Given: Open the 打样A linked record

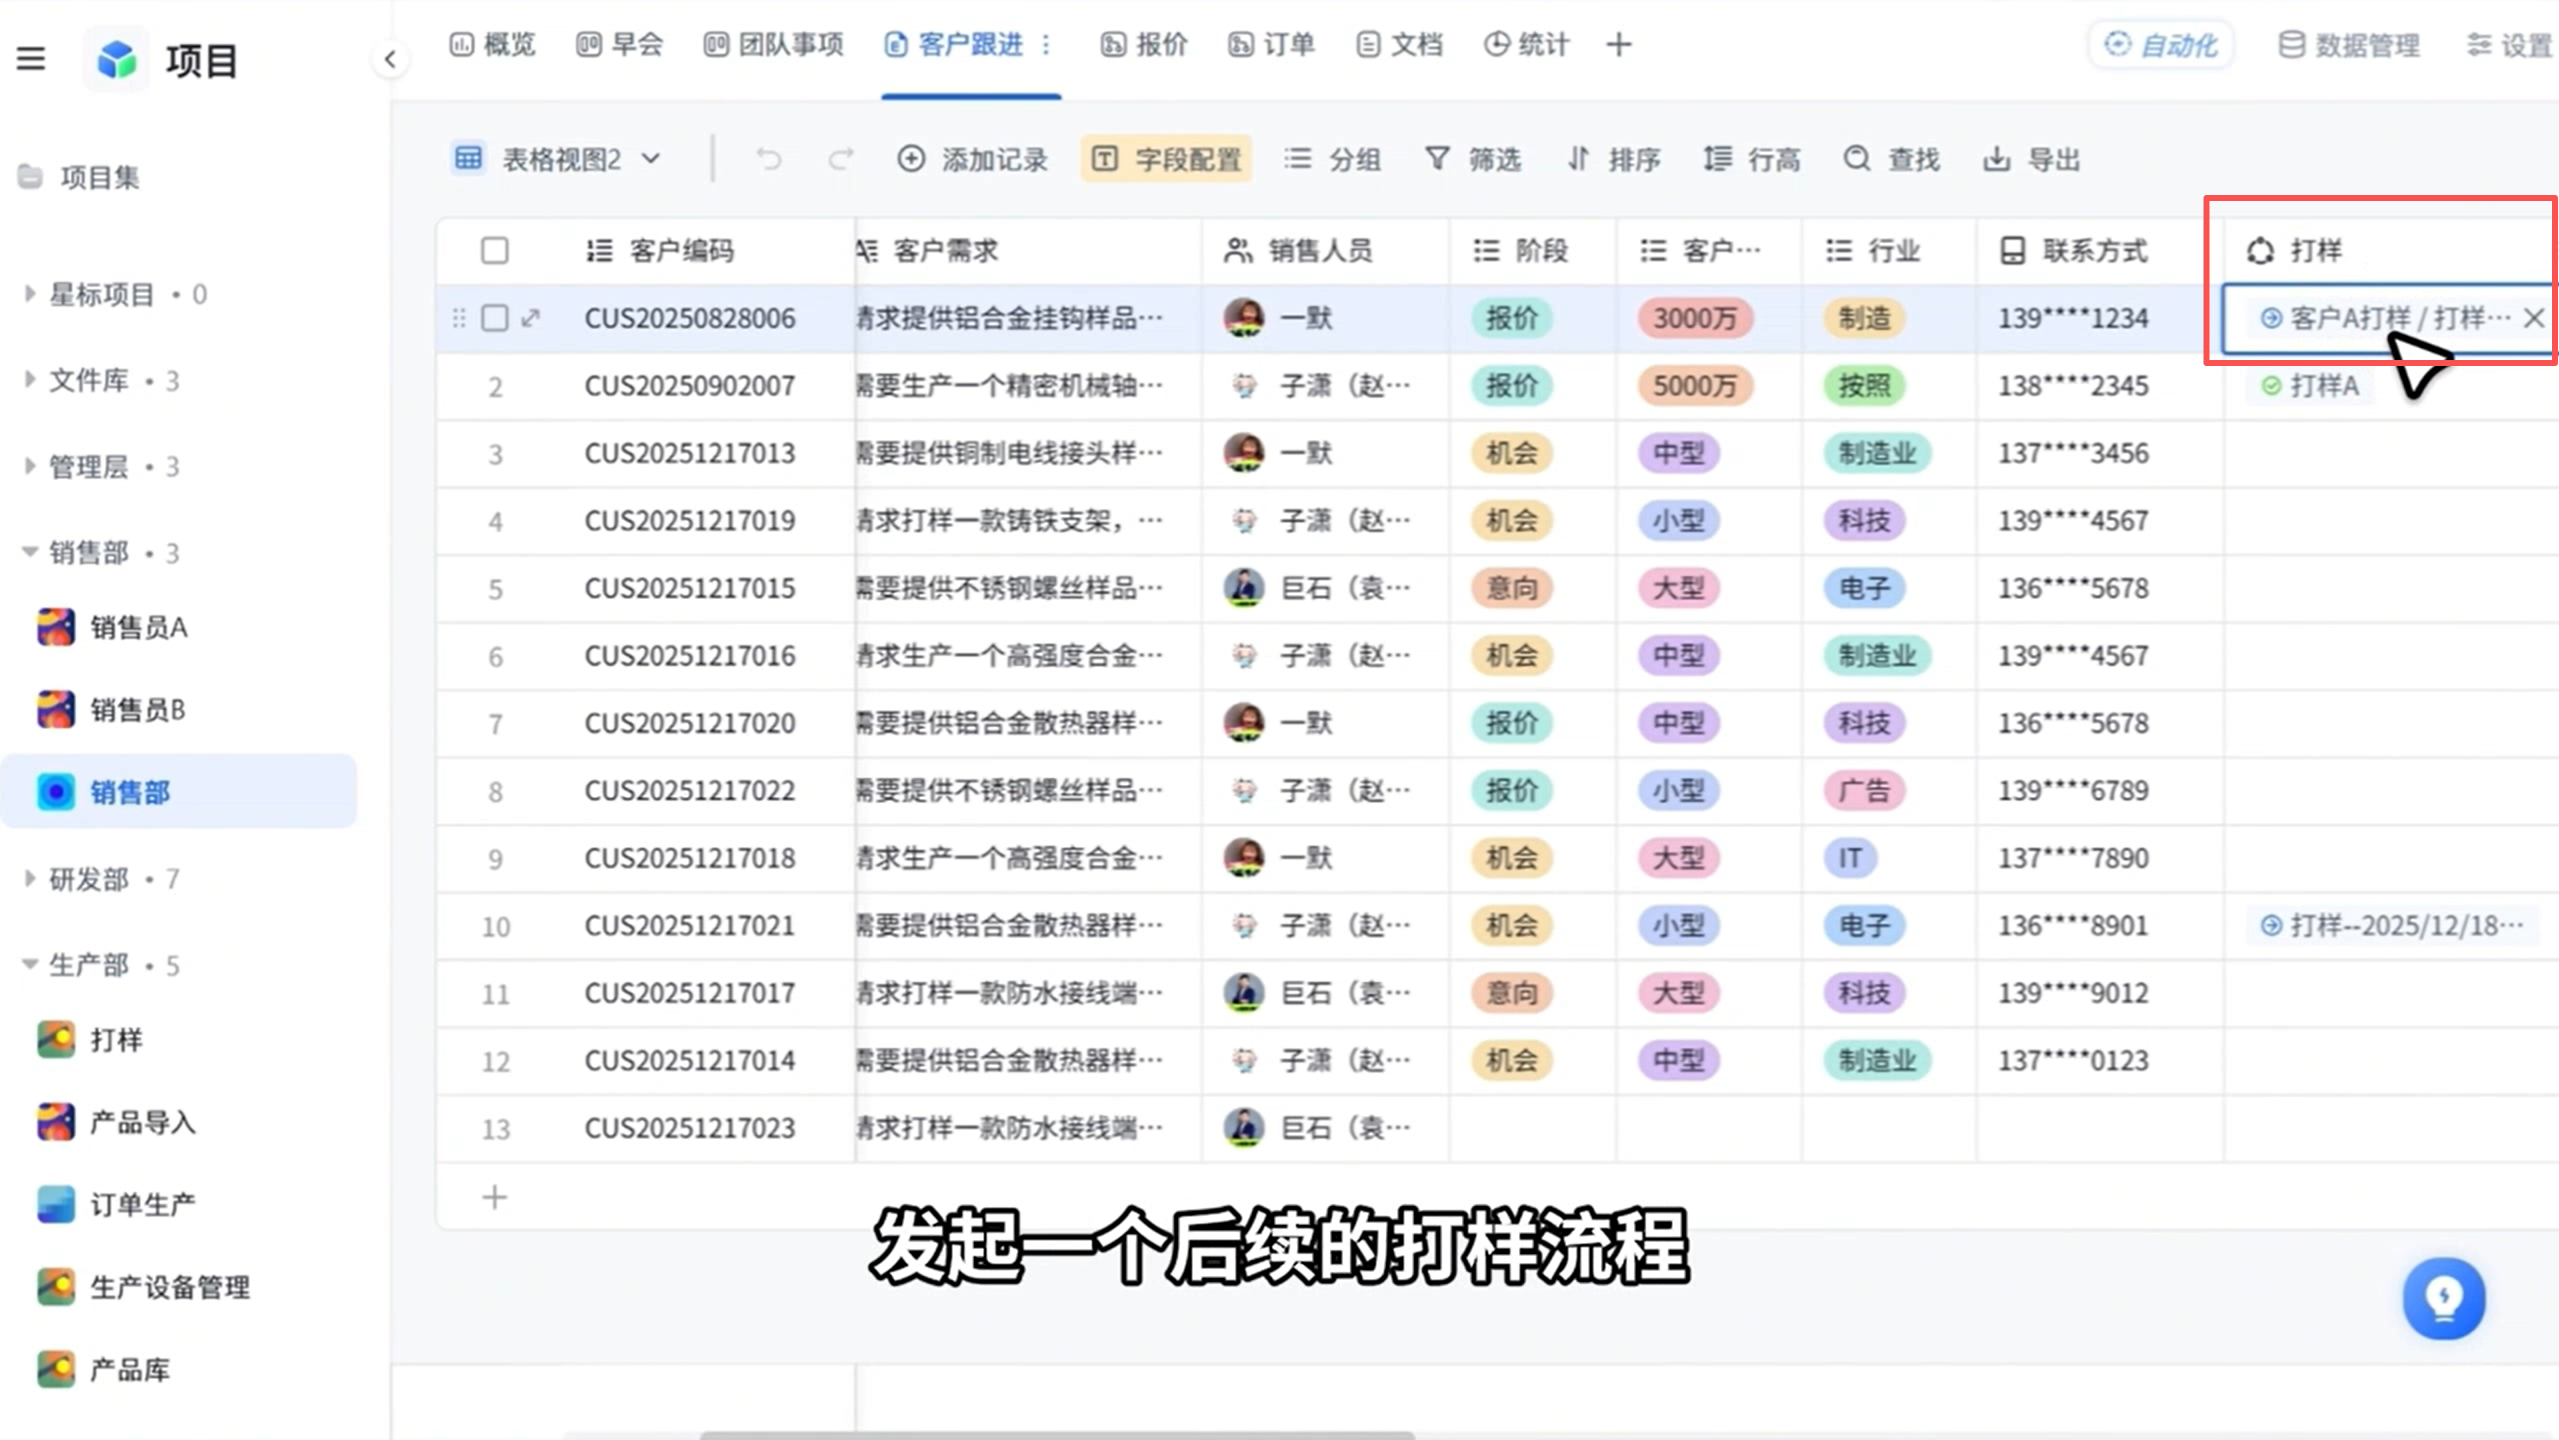Looking at the screenshot, I should click(2311, 385).
